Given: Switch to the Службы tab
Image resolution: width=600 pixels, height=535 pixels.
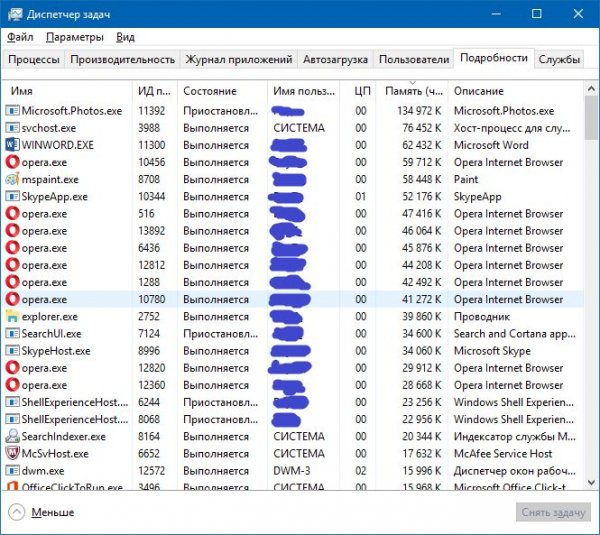Looking at the screenshot, I should [x=559, y=60].
